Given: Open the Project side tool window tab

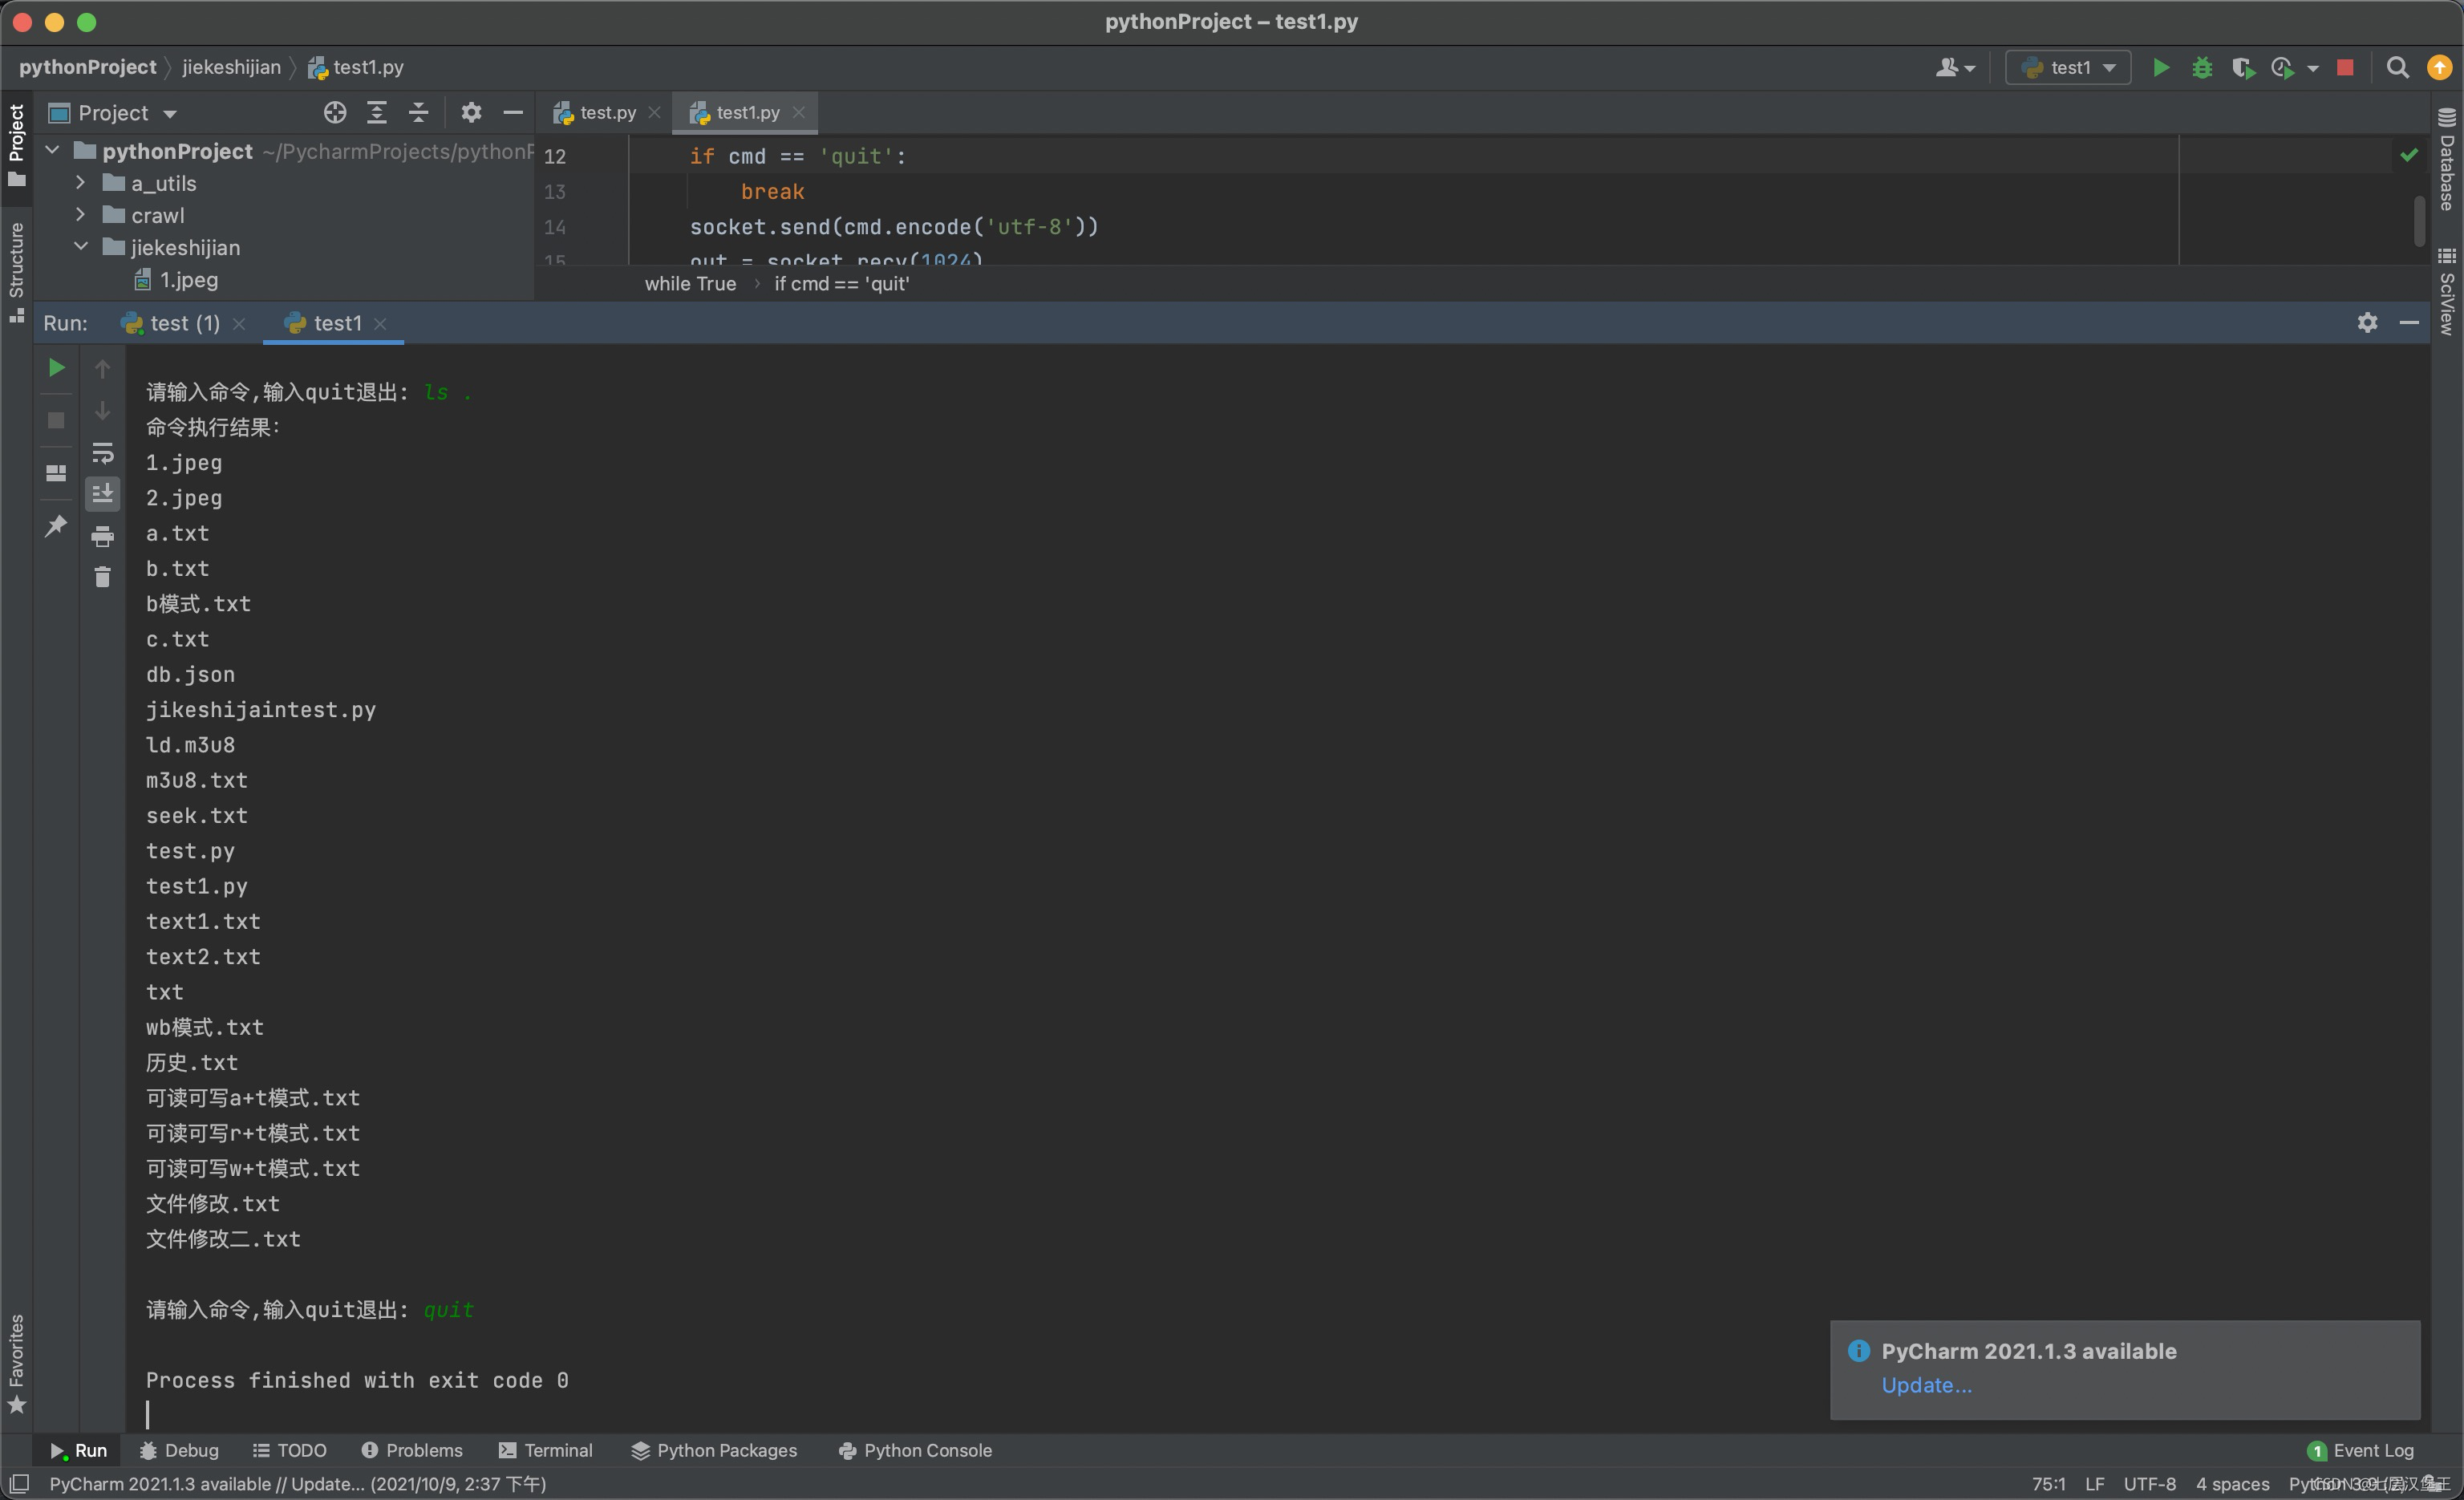Looking at the screenshot, I should [16, 145].
